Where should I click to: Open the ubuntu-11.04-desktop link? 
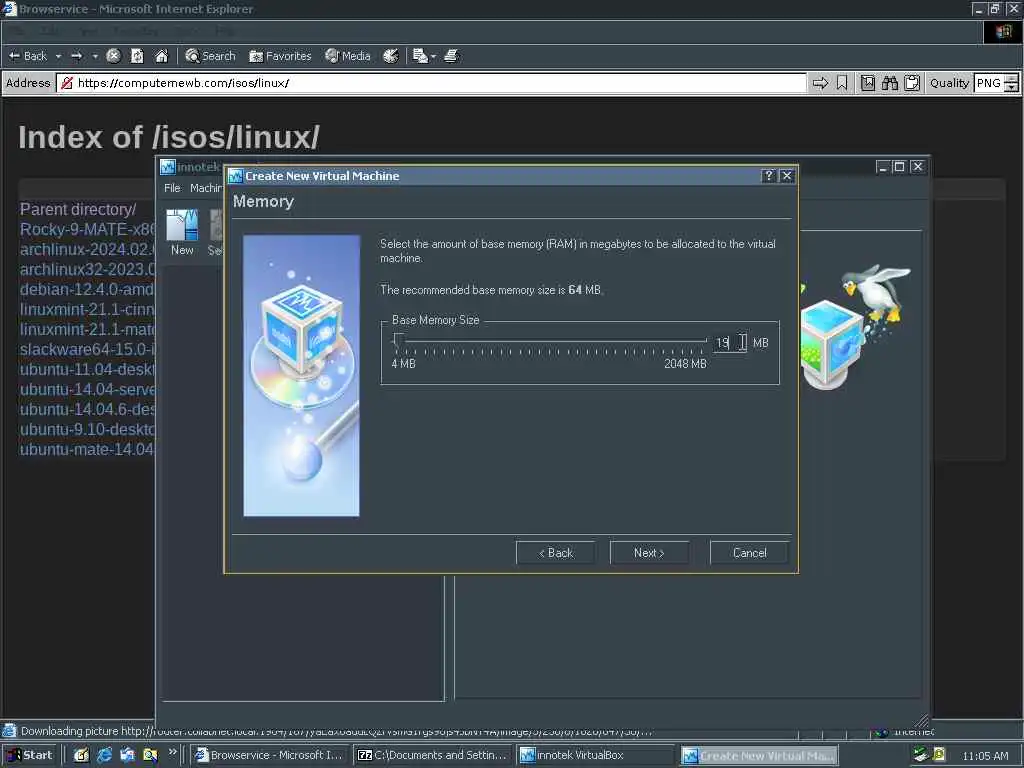tap(88, 370)
